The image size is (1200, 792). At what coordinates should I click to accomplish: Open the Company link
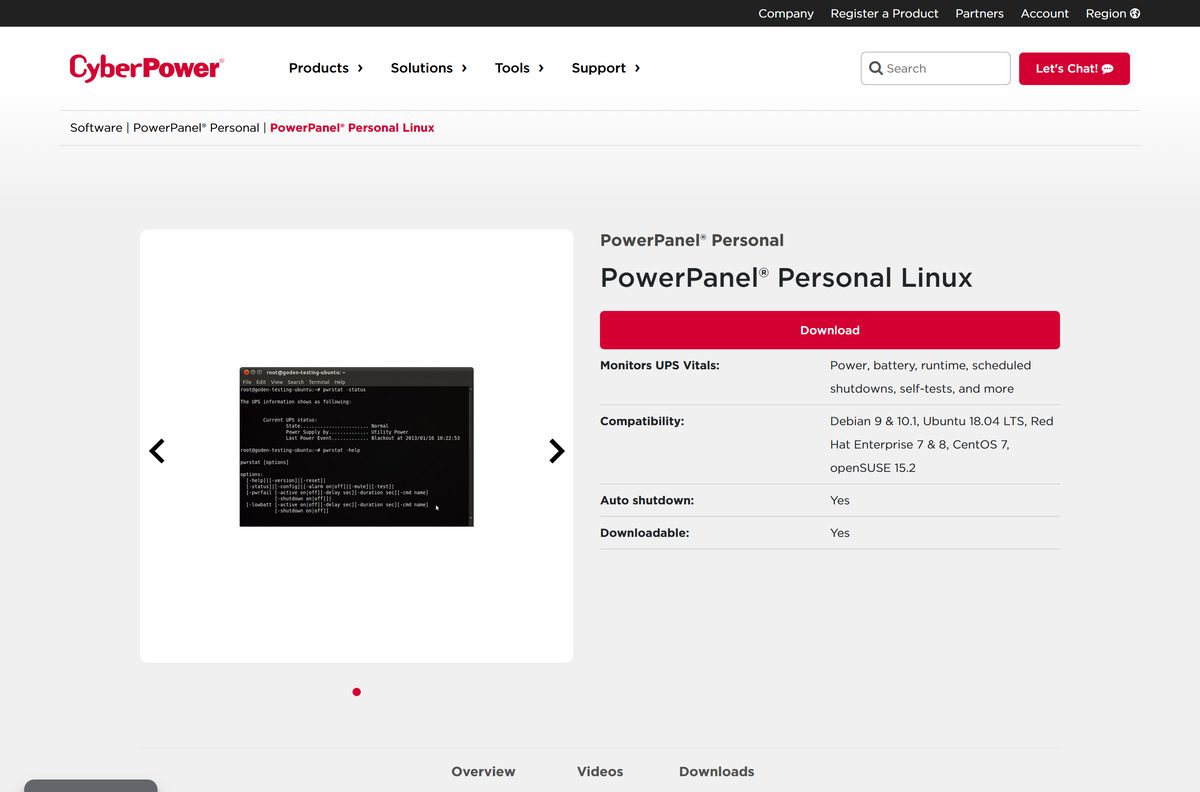point(786,13)
